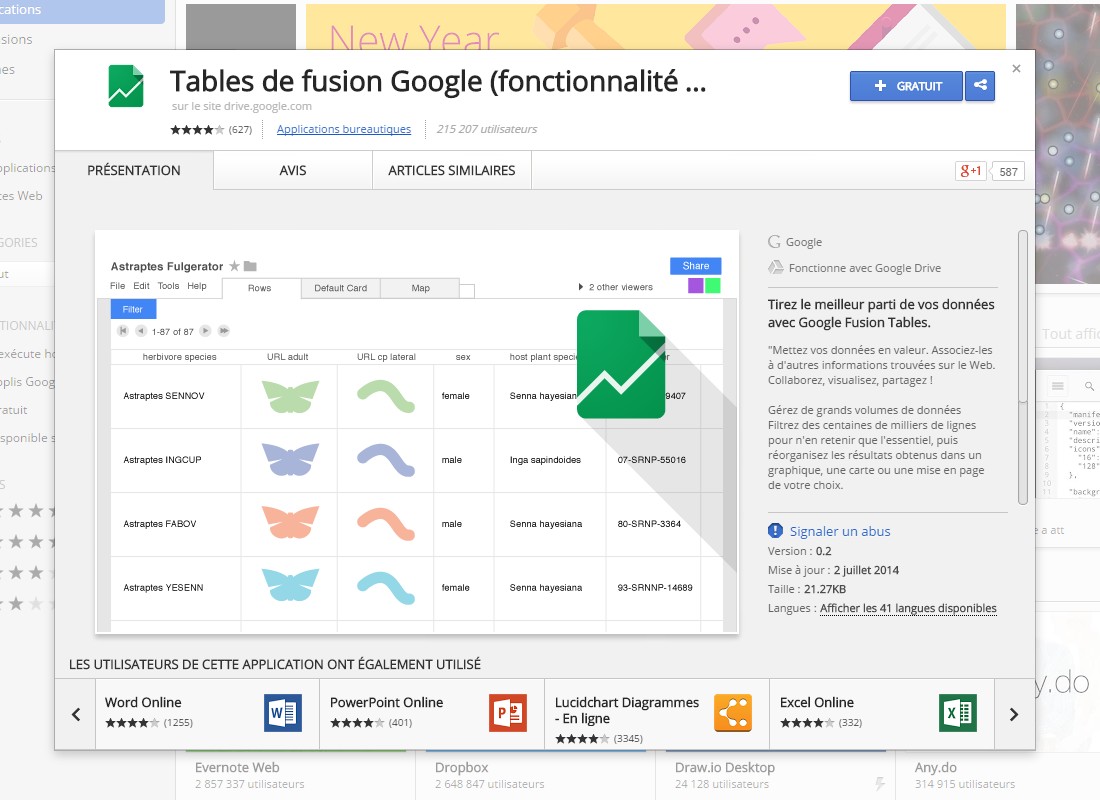Click the green viewer color swatch
The width and height of the screenshot is (1100, 800).
713,286
